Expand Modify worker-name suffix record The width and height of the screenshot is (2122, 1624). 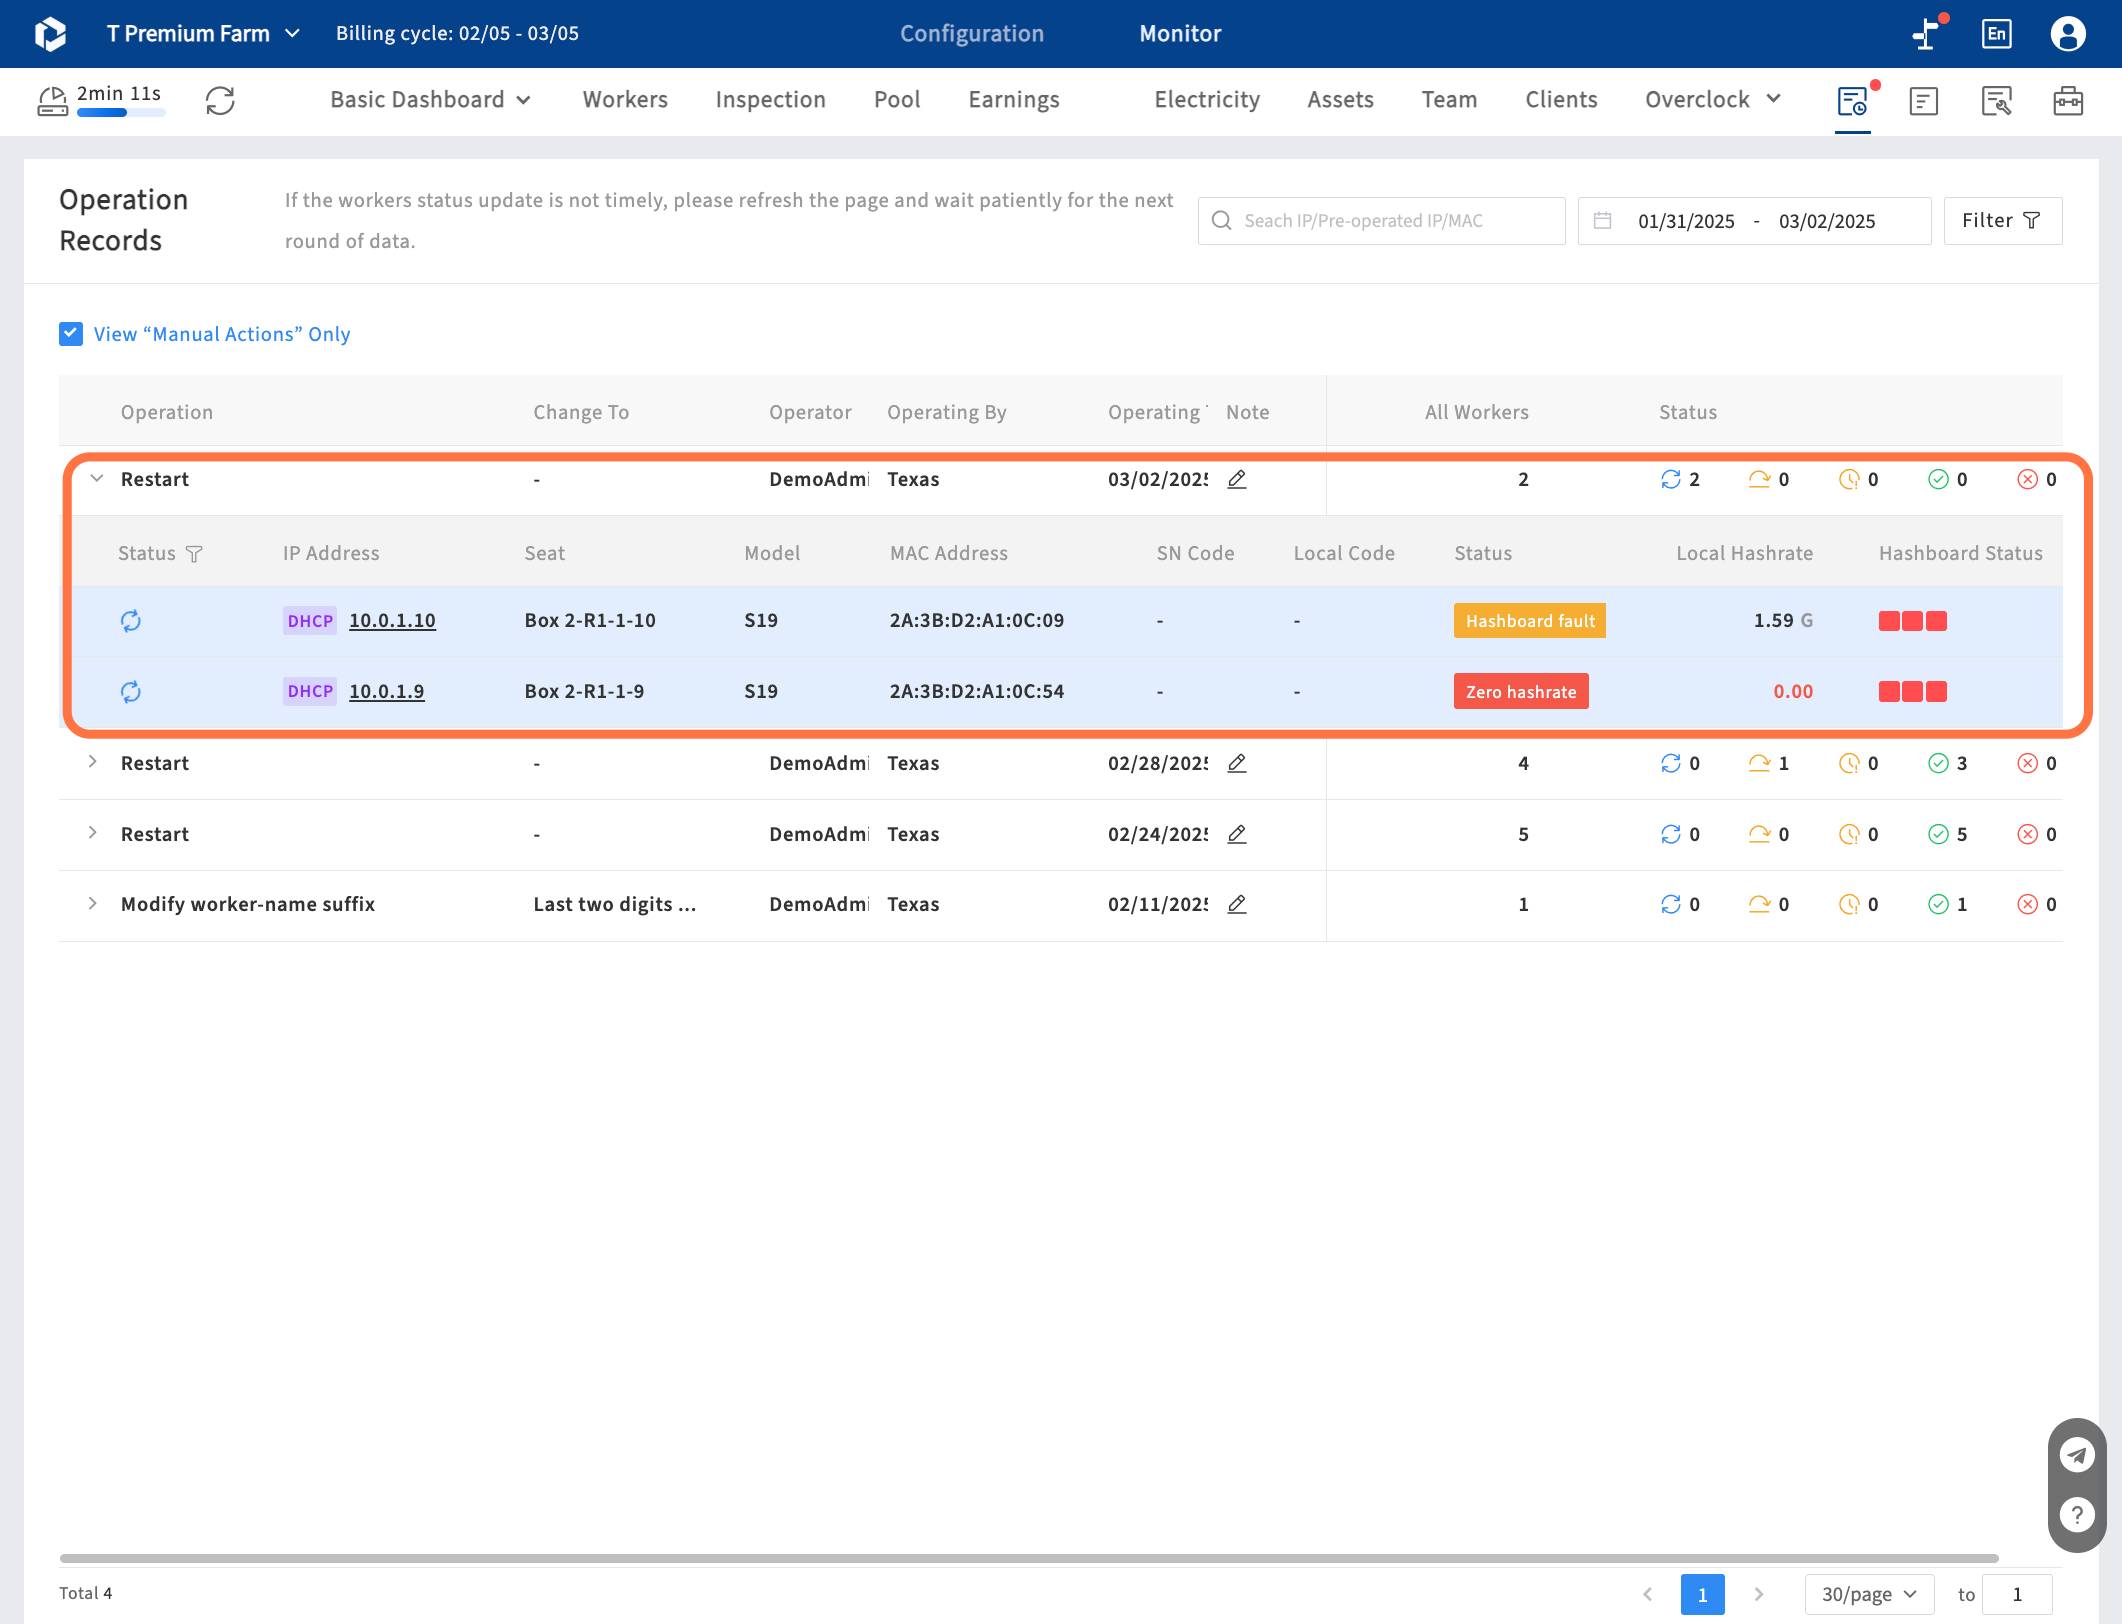pos(93,904)
